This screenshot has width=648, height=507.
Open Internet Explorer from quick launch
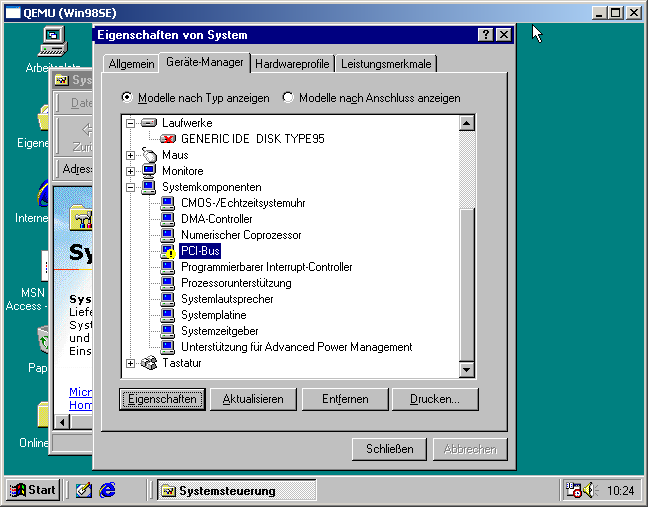(x=107, y=490)
